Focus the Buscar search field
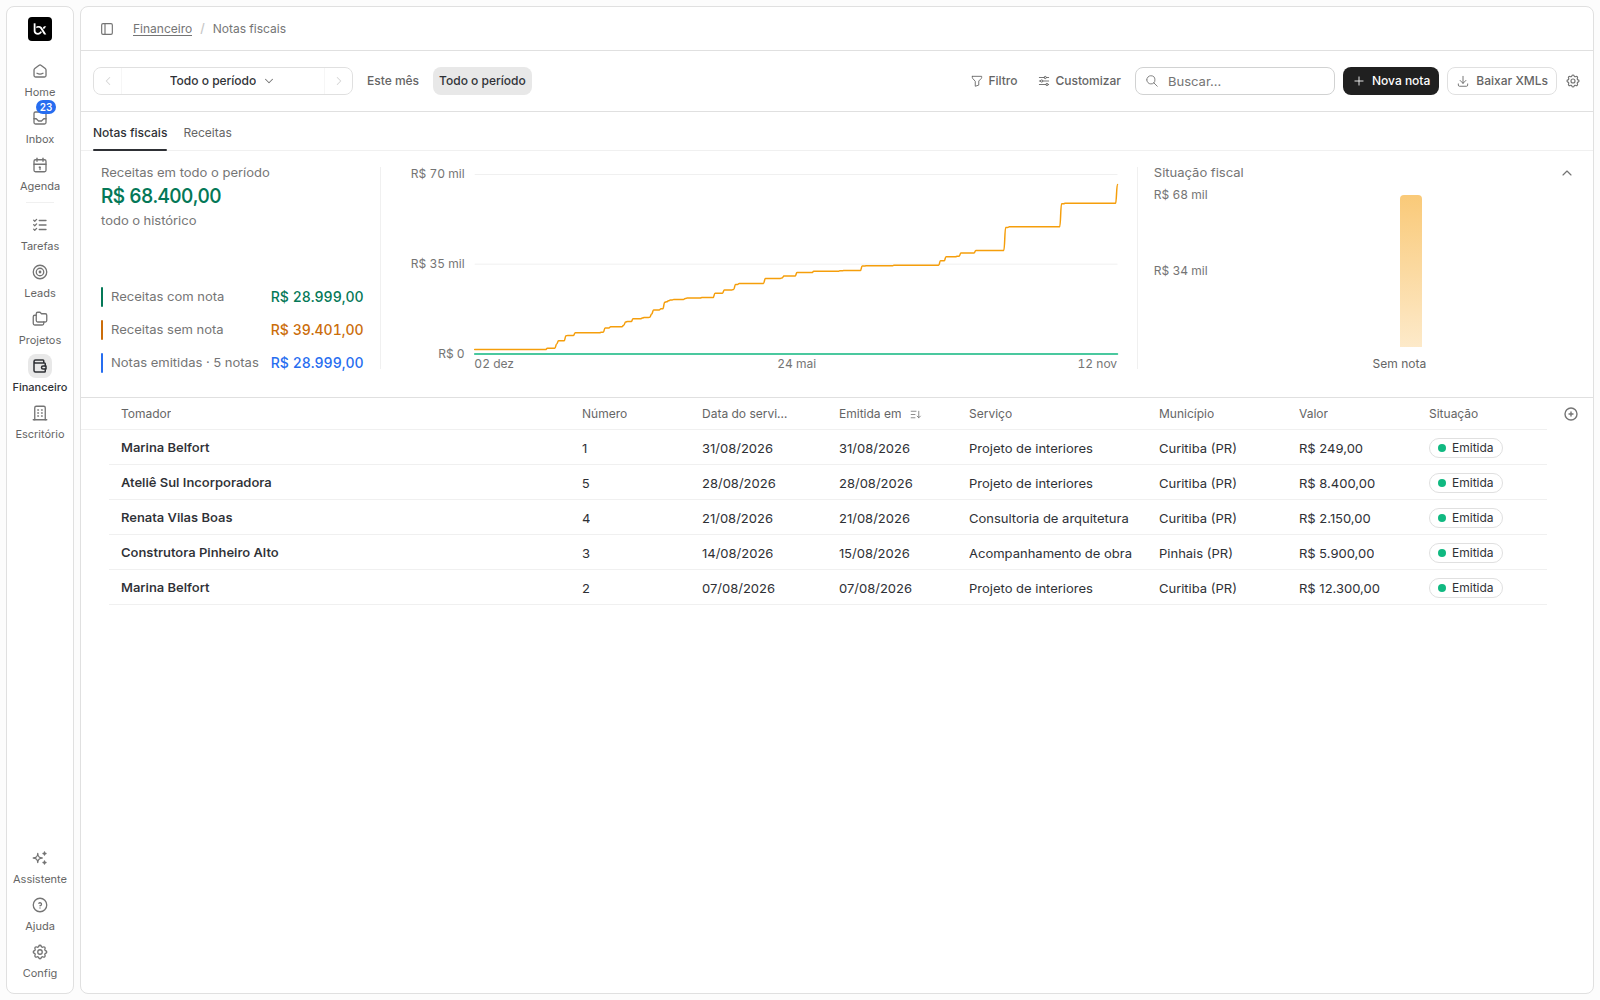Image resolution: width=1600 pixels, height=1000 pixels. [1235, 81]
